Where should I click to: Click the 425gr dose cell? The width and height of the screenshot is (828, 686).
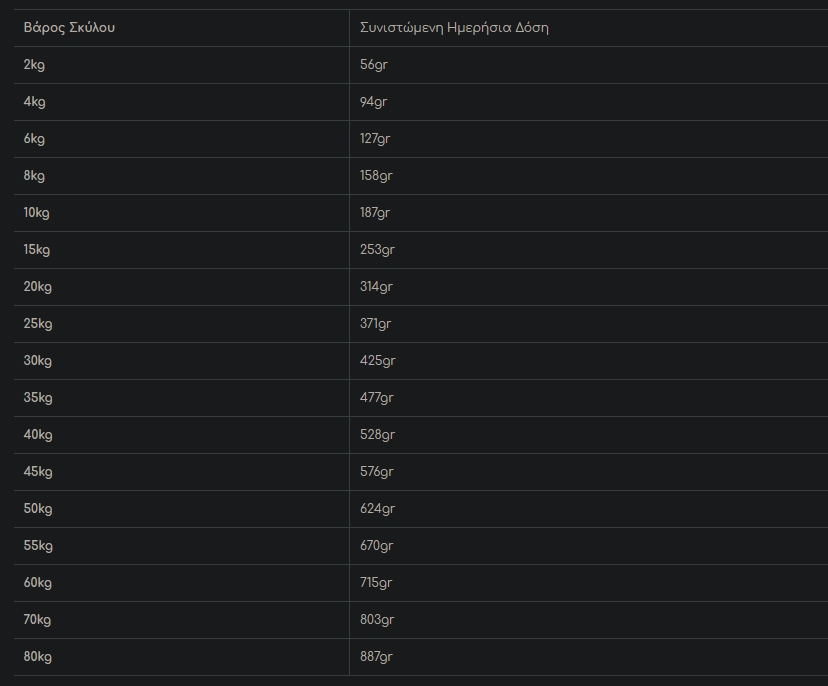click(x=377, y=361)
